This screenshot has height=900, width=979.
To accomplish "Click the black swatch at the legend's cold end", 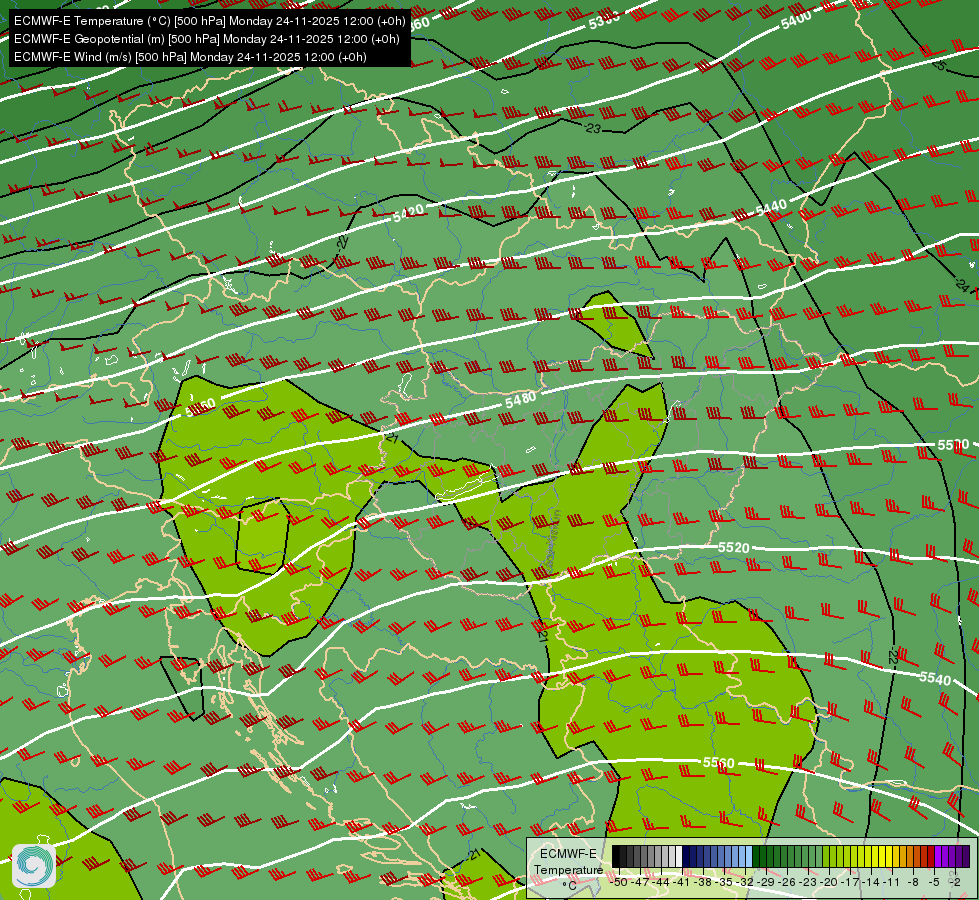I will tap(616, 856).
